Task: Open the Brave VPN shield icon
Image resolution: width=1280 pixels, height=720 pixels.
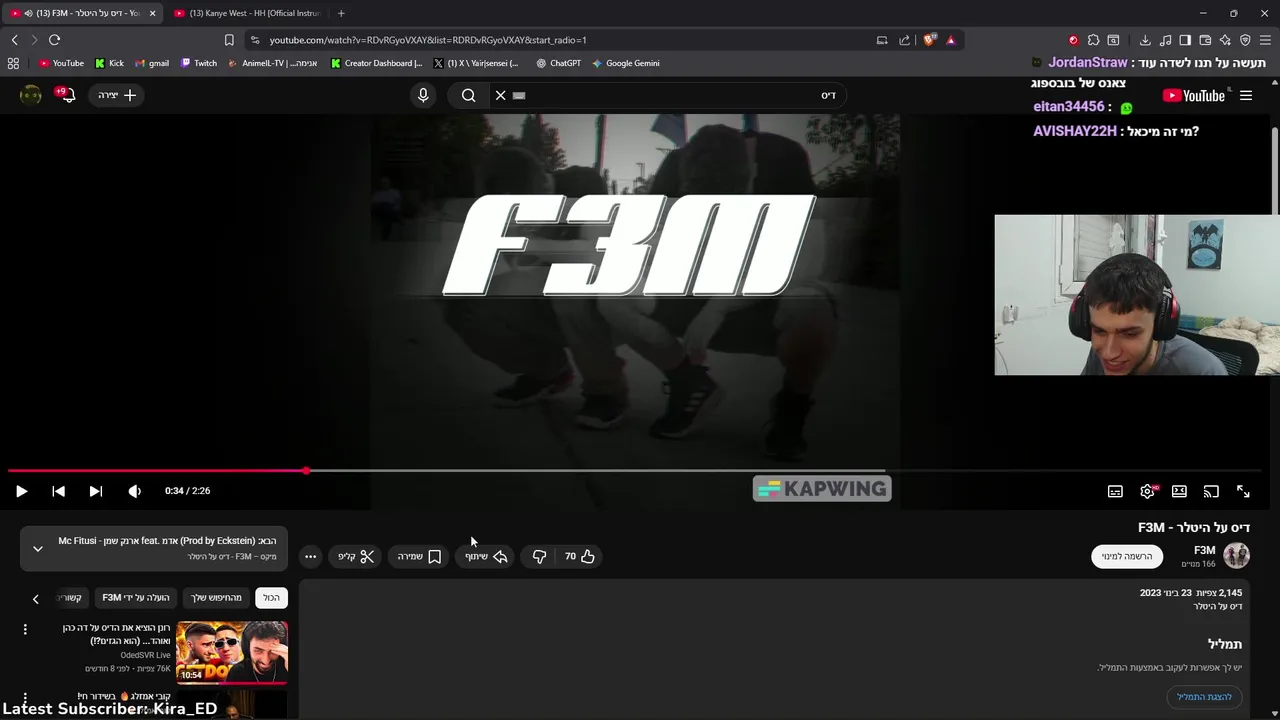Action: coord(1245,40)
